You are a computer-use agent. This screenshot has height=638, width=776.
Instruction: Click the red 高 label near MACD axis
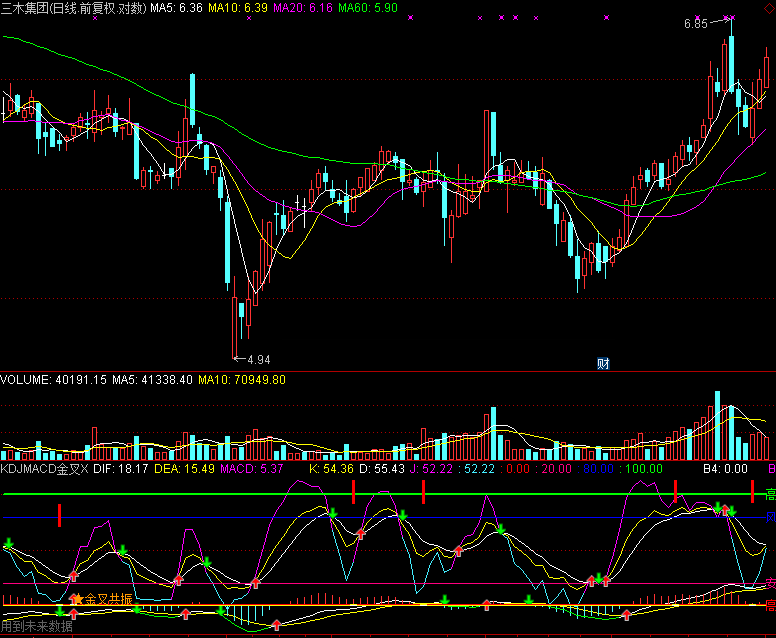point(771,605)
